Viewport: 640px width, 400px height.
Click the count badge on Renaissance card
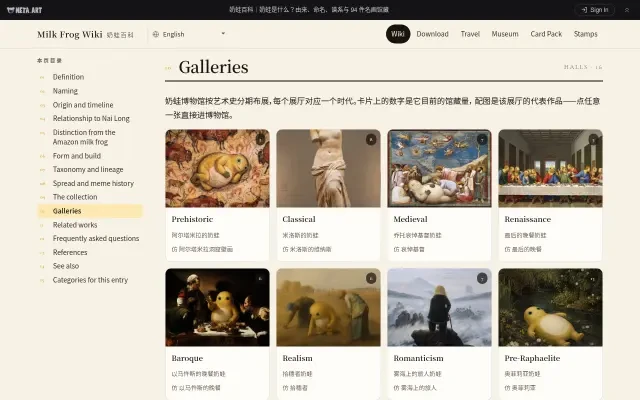click(x=593, y=140)
